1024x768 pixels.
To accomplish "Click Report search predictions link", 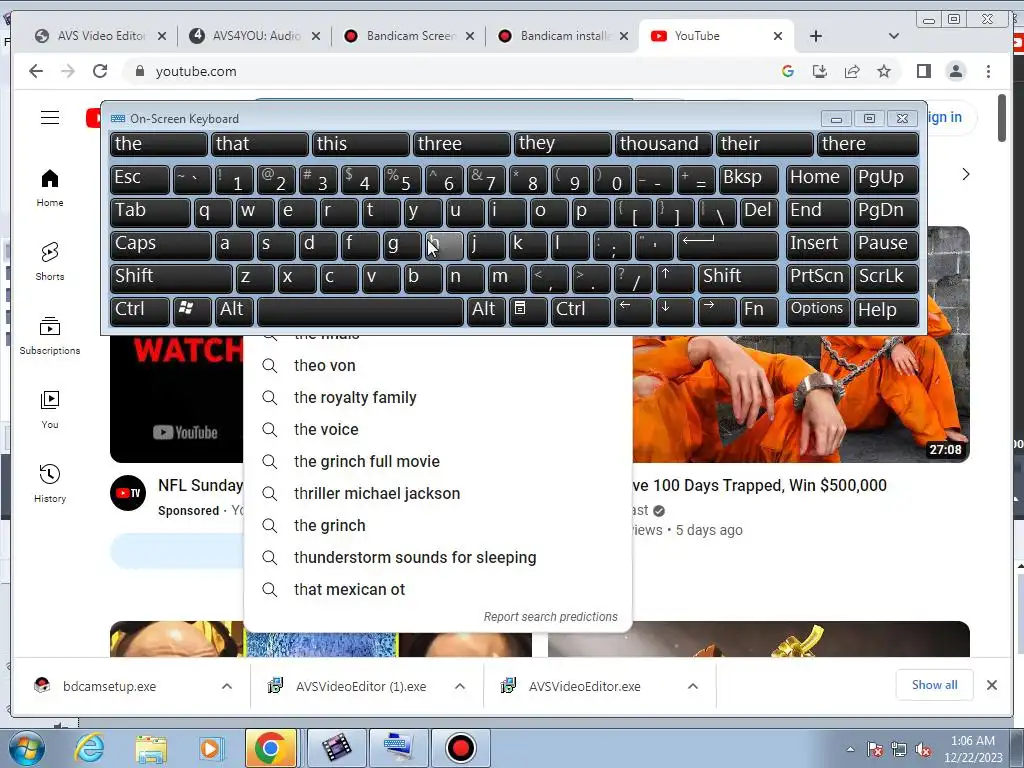I will [551, 616].
